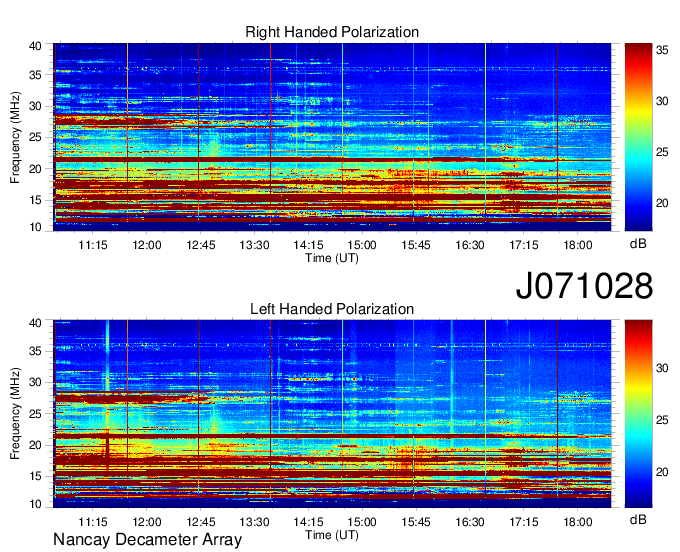
Task: Click the bottom plot's color bar
Action: (638, 414)
